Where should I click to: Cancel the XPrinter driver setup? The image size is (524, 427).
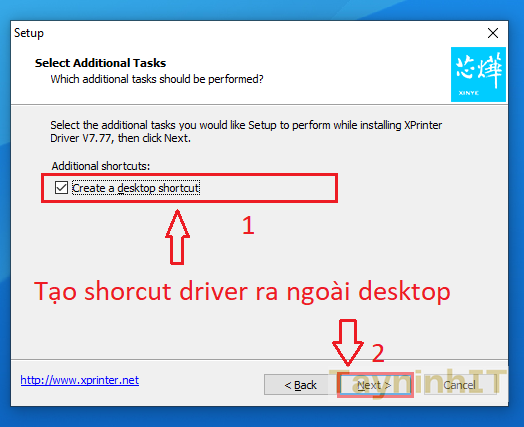460,385
